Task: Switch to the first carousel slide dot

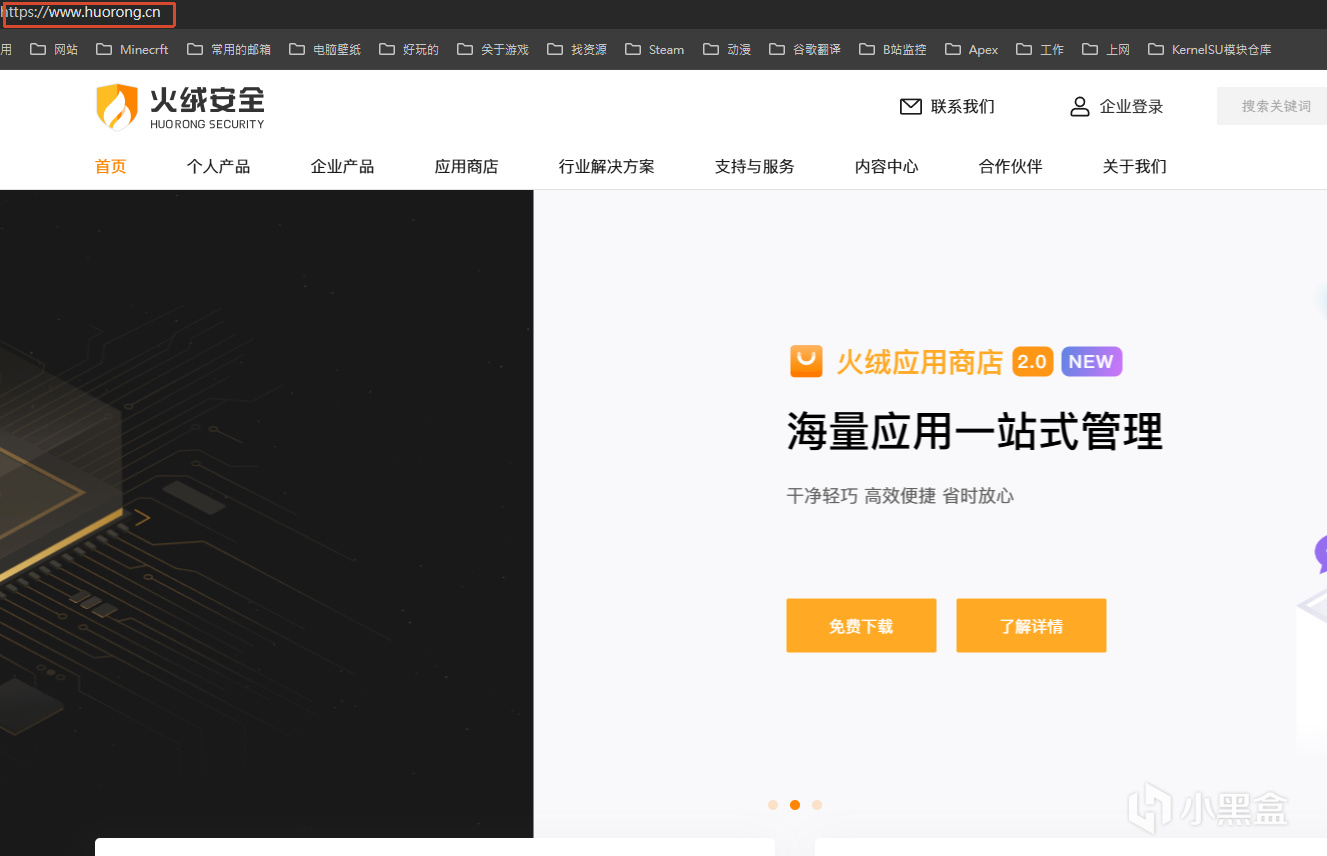Action: [773, 805]
